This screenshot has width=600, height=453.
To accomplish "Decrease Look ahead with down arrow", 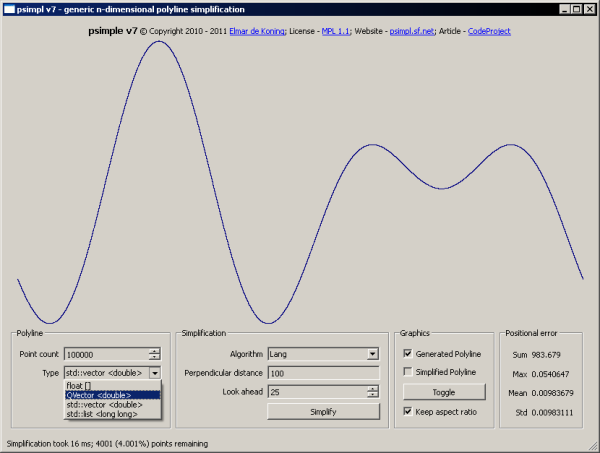I will (373, 394).
